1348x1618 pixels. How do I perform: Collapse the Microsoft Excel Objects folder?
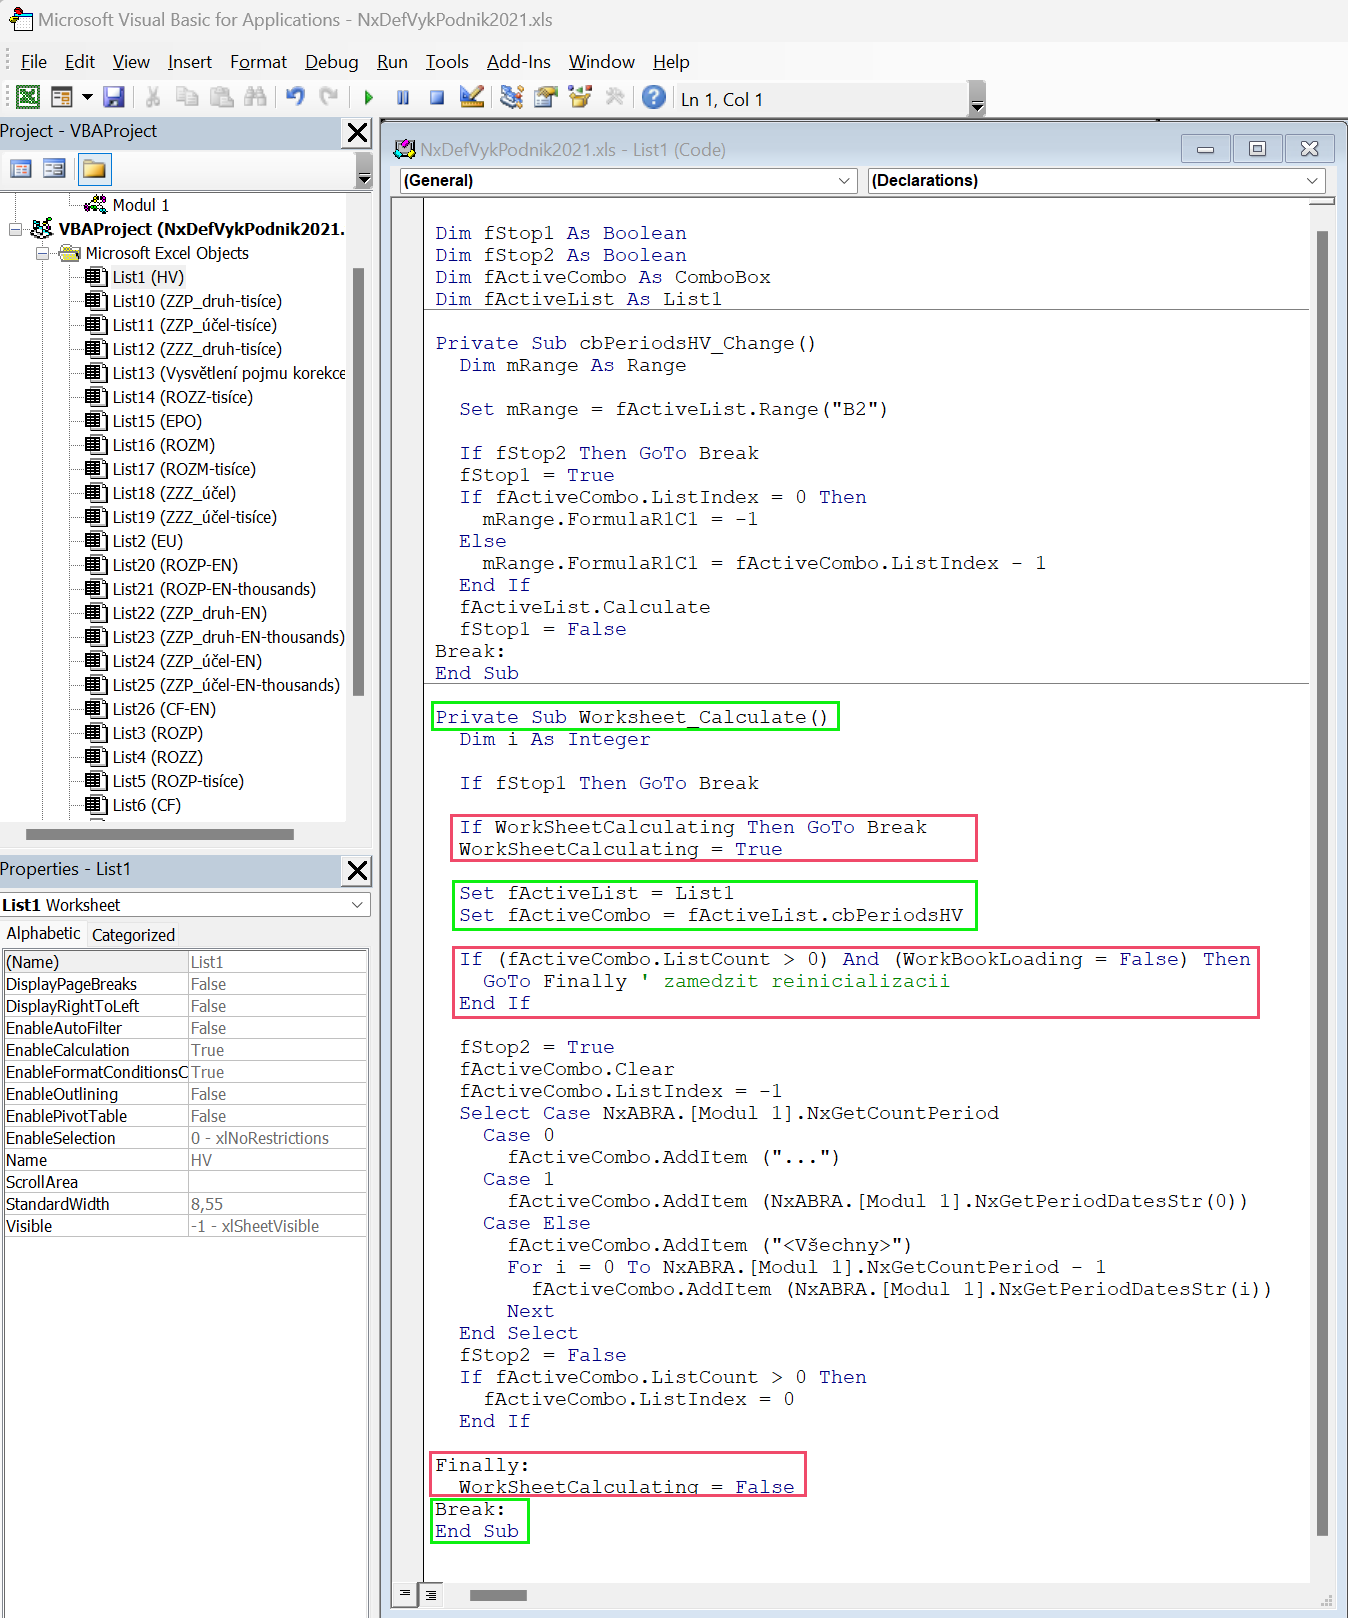click(x=43, y=254)
